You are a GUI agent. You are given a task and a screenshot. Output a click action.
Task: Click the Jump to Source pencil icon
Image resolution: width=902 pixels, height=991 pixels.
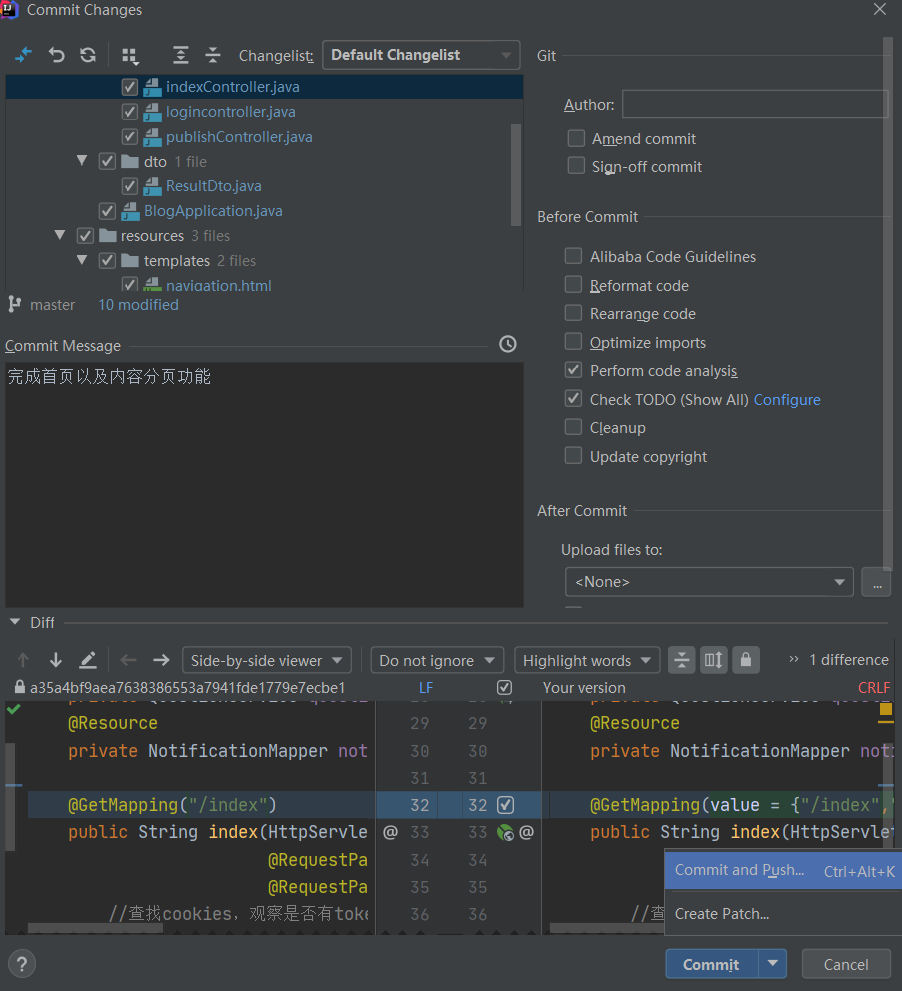tap(88, 660)
